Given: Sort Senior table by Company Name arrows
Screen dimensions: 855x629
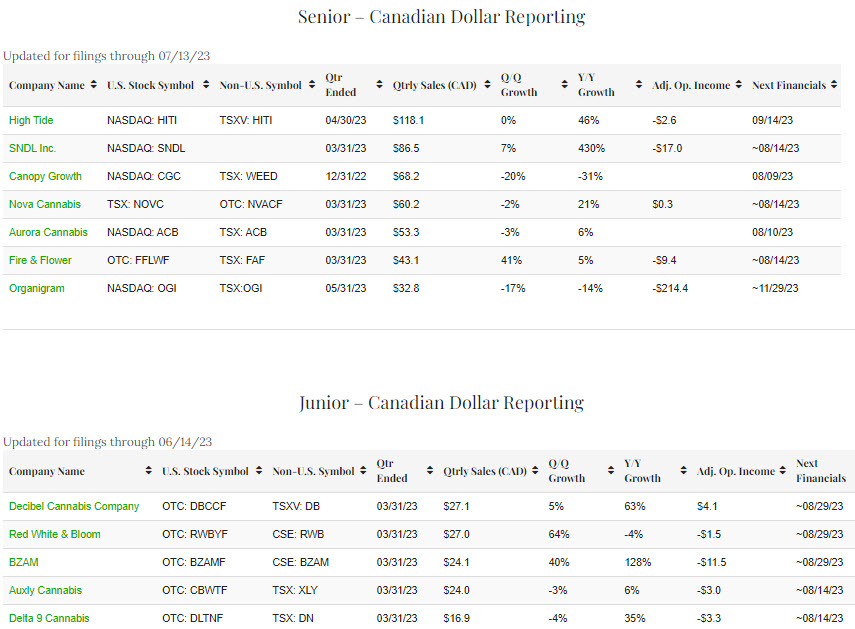Looking at the screenshot, I should (x=94, y=86).
